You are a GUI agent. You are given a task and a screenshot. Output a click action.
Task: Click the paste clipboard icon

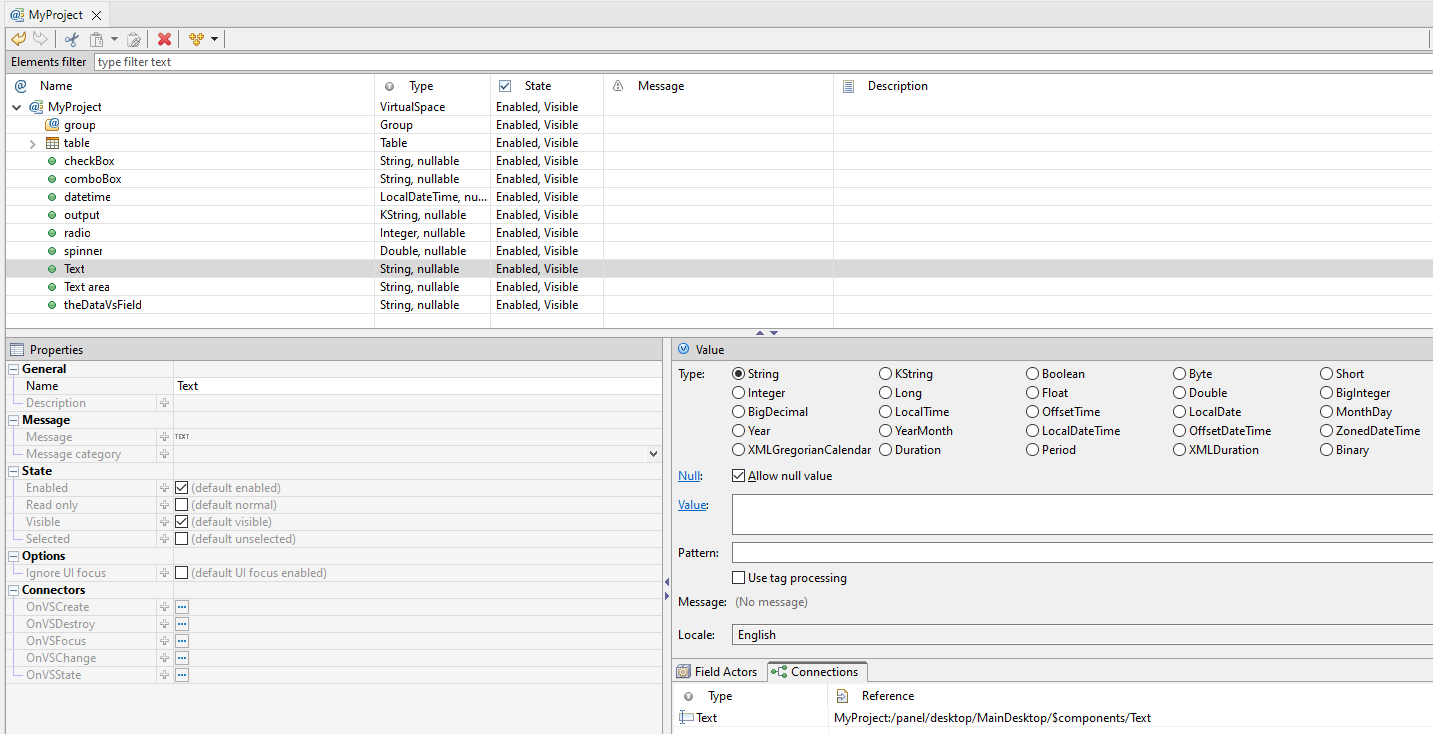[x=97, y=39]
